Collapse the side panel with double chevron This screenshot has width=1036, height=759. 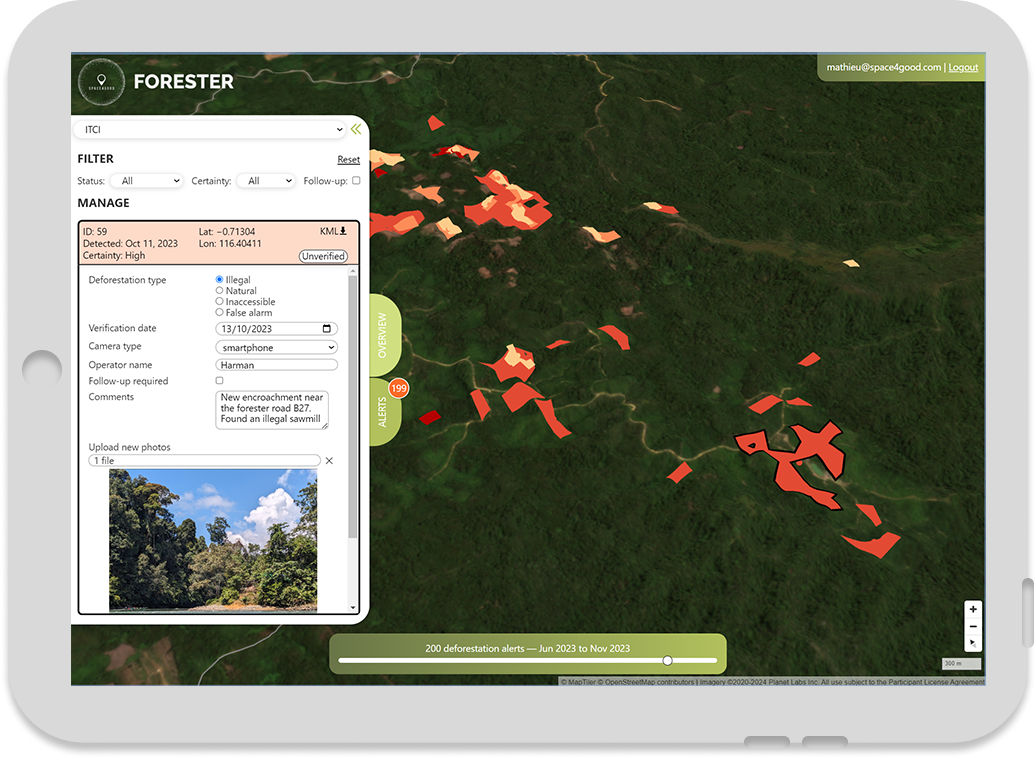[x=355, y=129]
